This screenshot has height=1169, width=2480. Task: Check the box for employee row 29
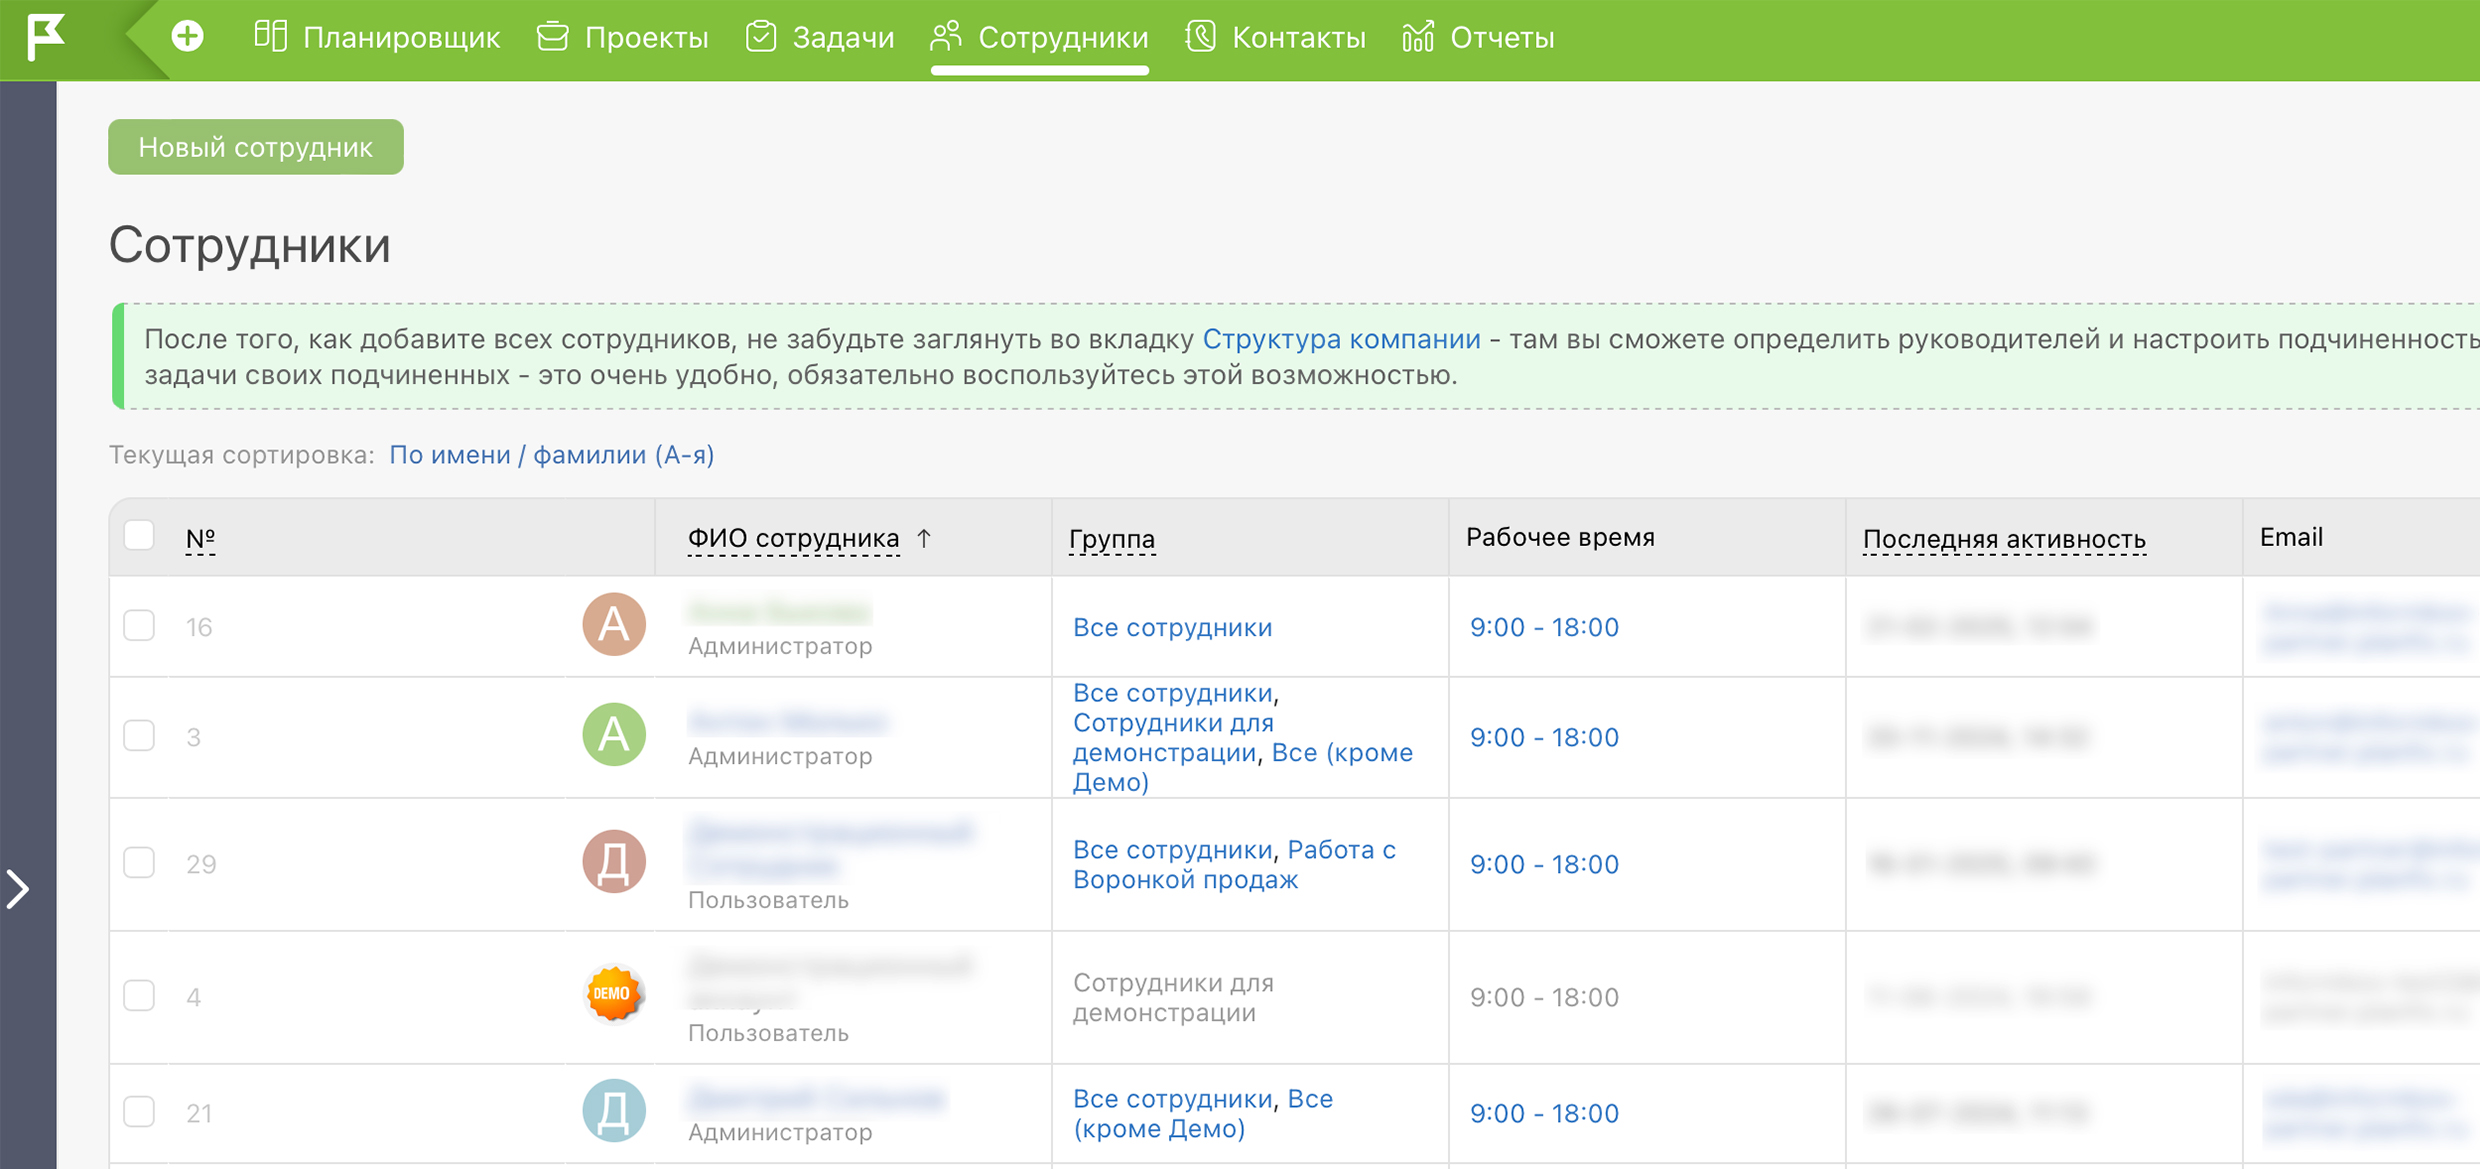click(139, 862)
